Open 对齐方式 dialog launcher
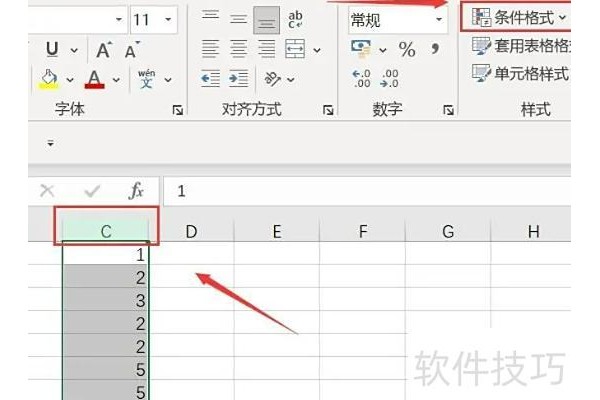 tap(328, 110)
